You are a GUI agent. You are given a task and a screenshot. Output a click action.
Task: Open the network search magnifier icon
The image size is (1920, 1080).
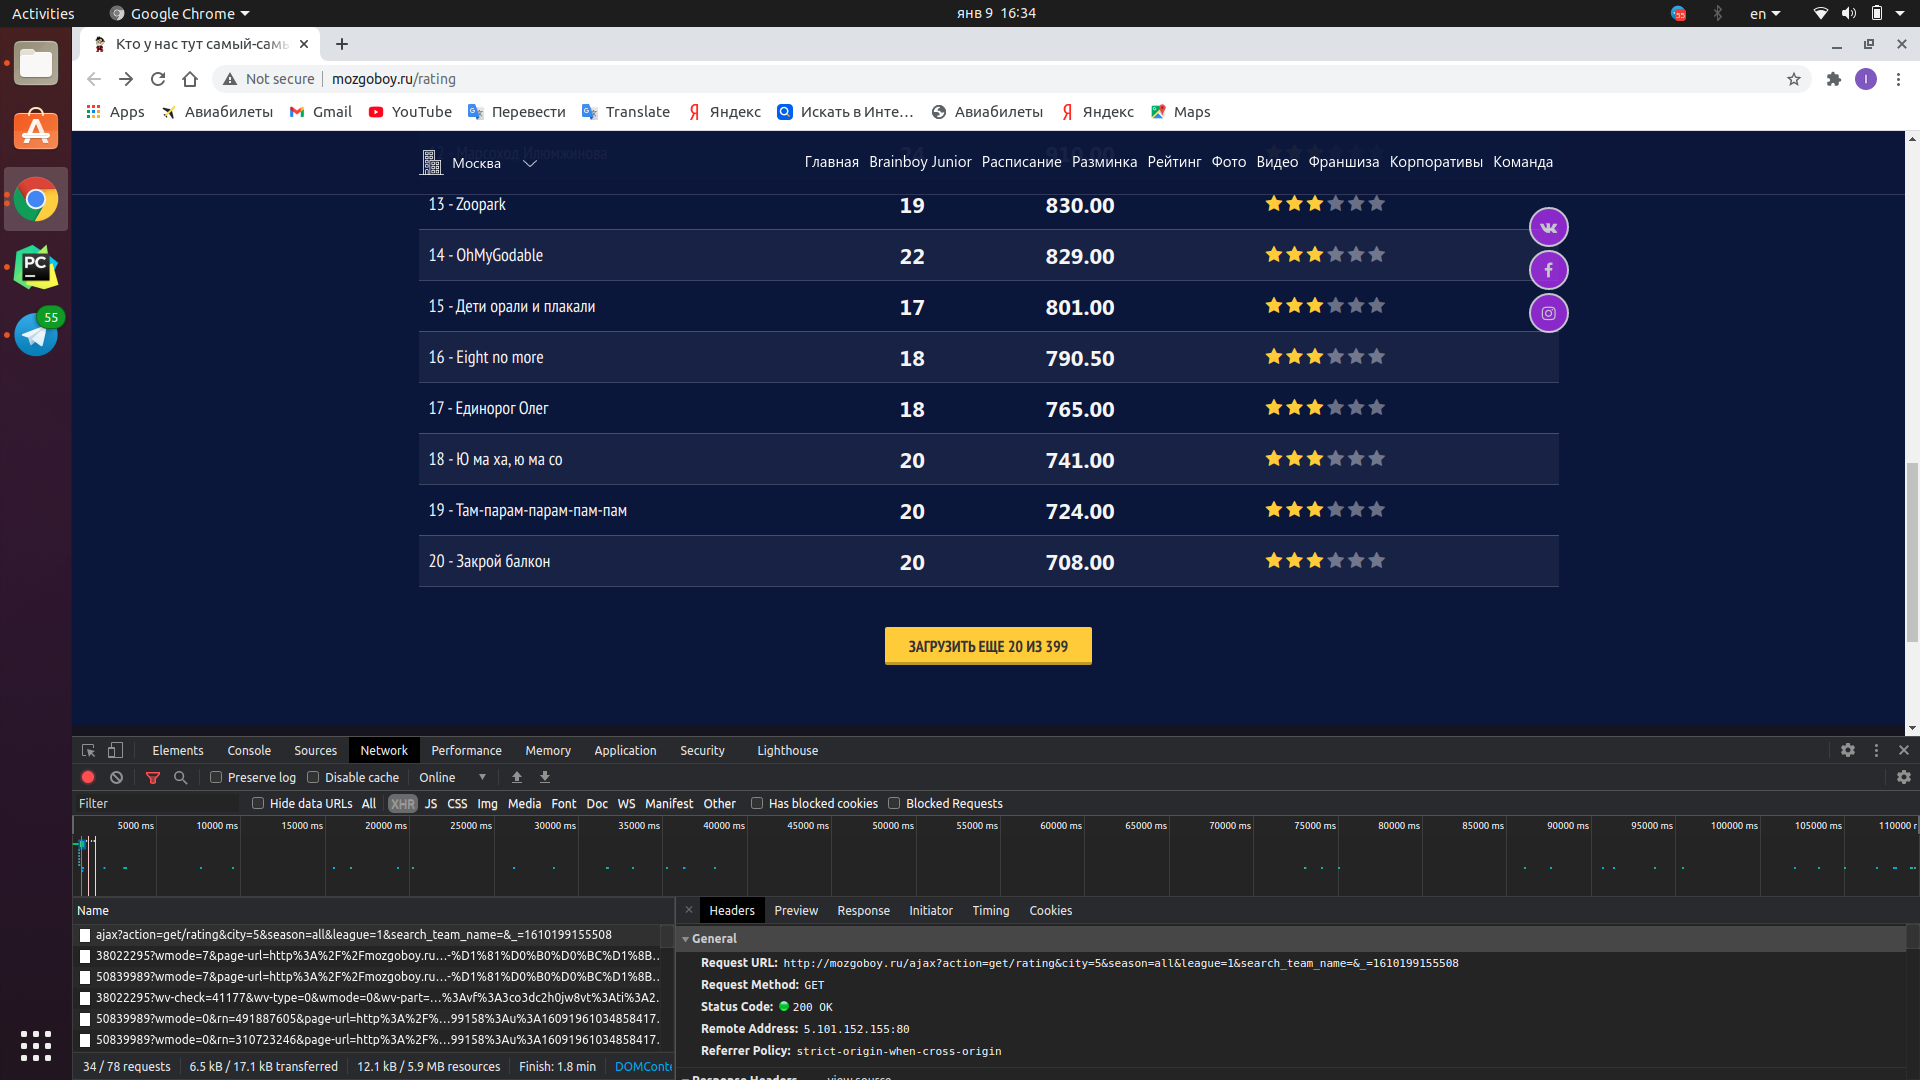(x=180, y=777)
